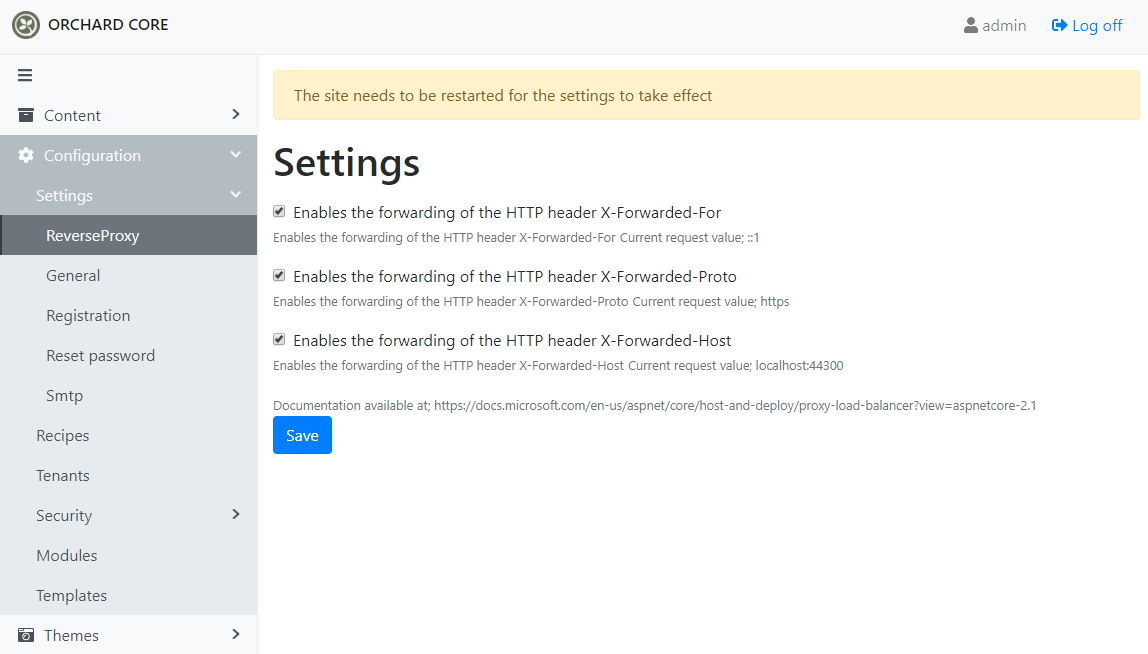Click the Themes icon in sidebar

click(26, 635)
